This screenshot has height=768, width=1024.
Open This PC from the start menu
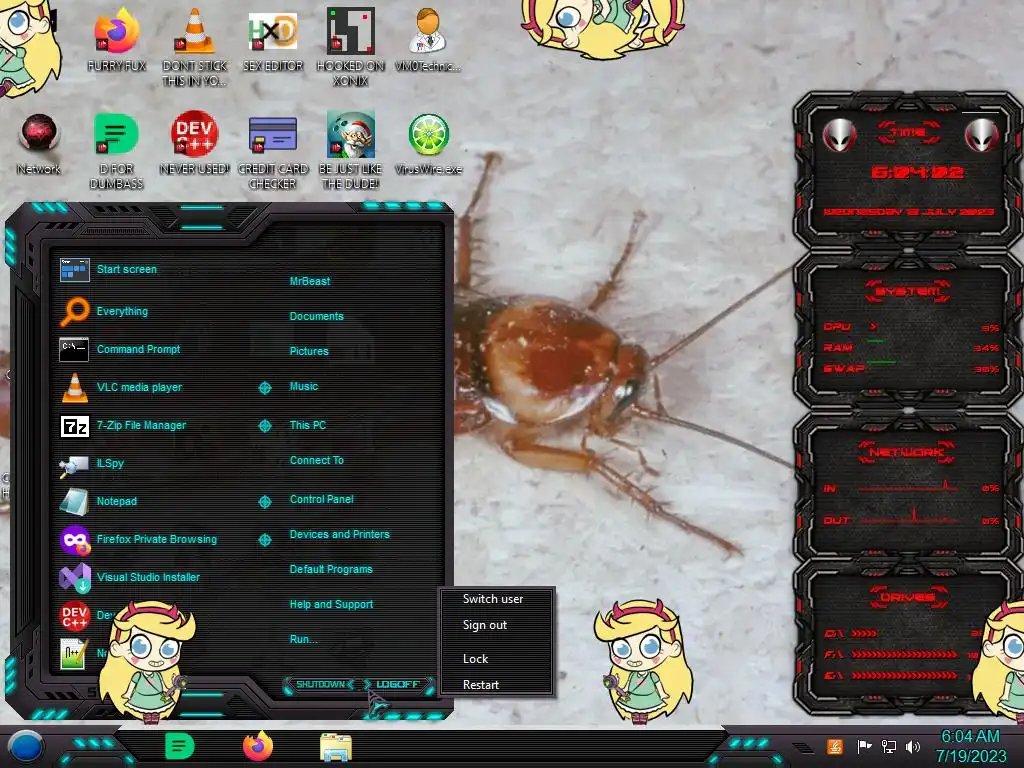[x=308, y=425]
